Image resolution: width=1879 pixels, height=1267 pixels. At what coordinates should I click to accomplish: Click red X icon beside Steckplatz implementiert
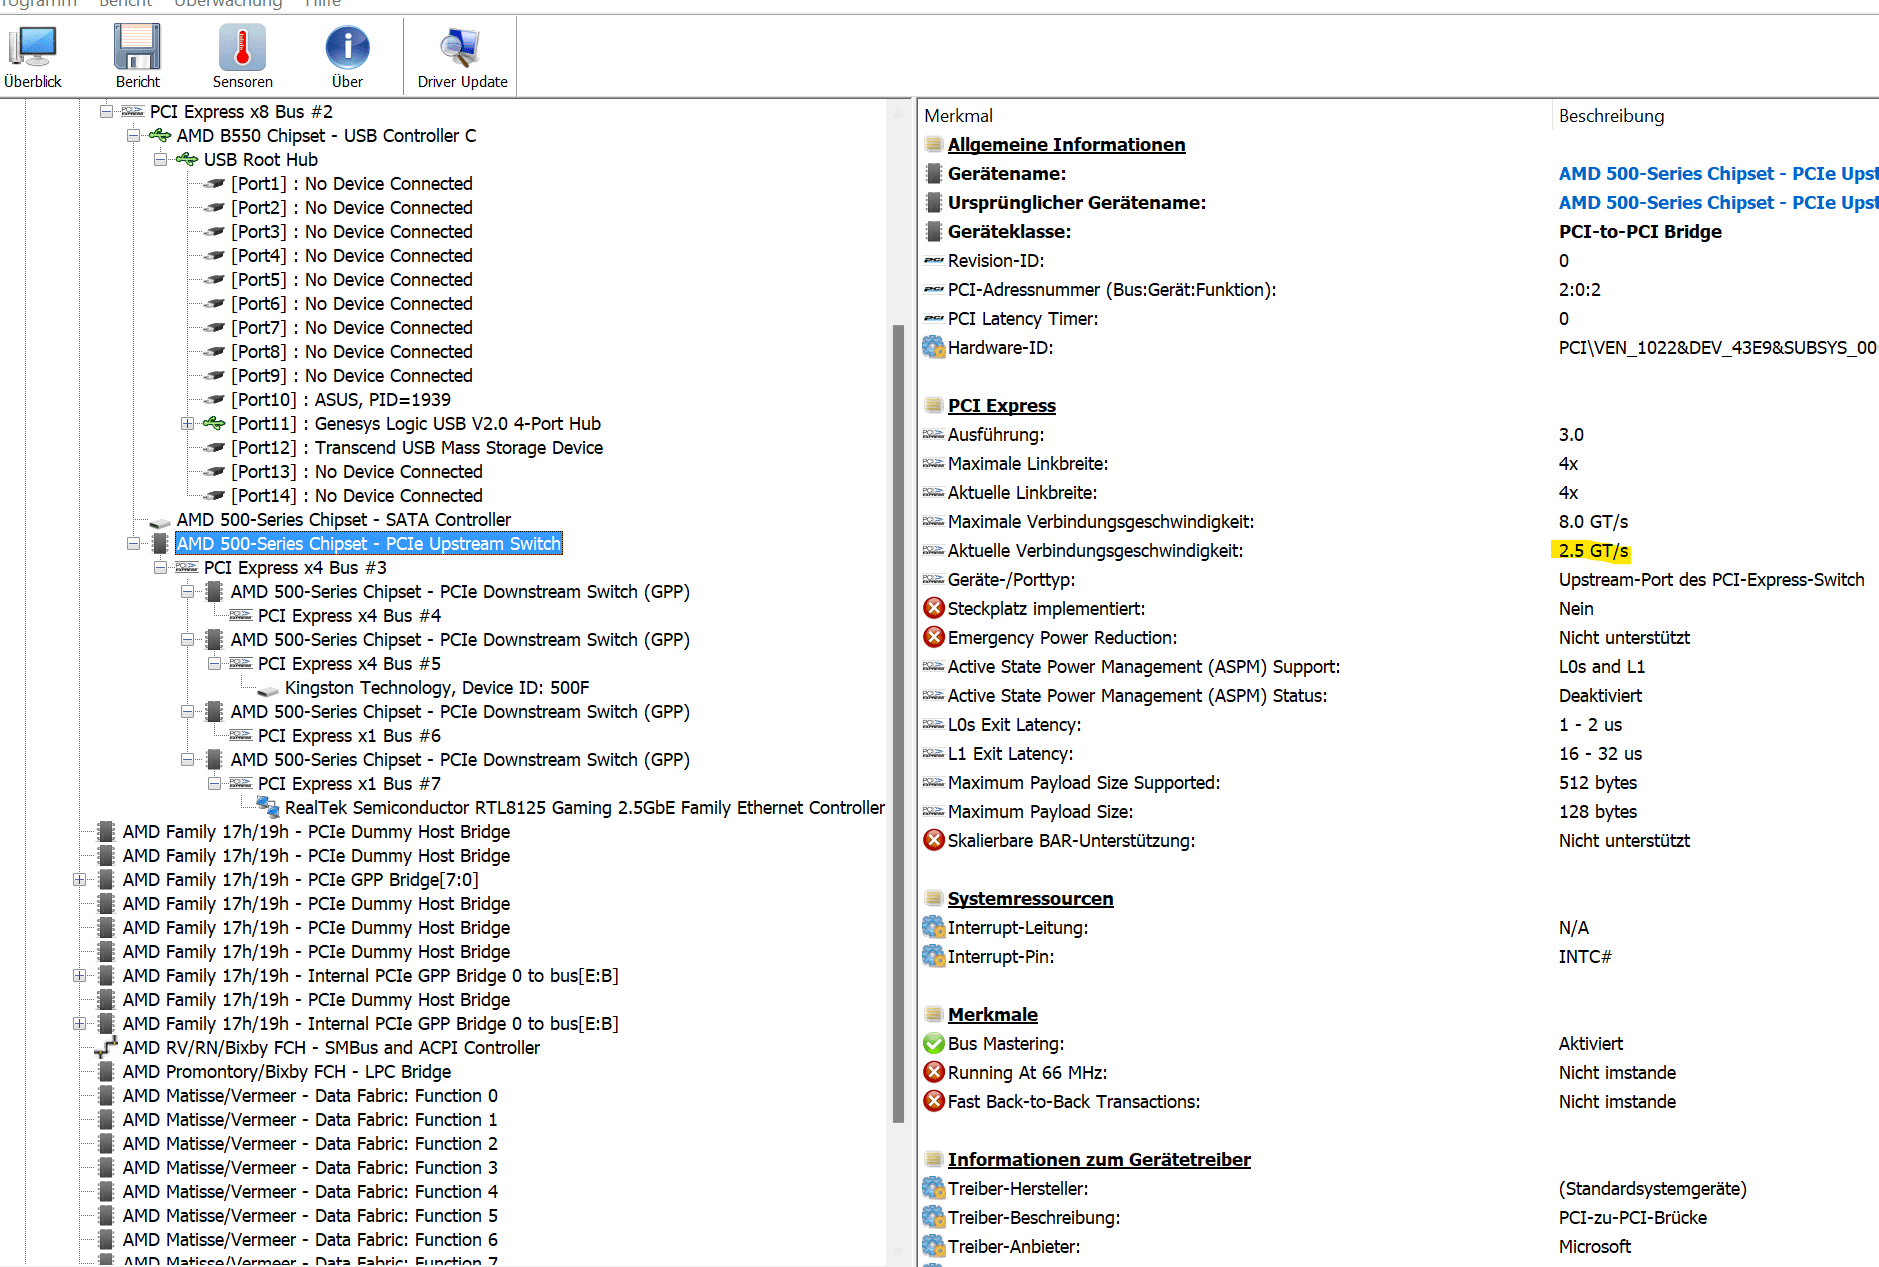(x=933, y=608)
